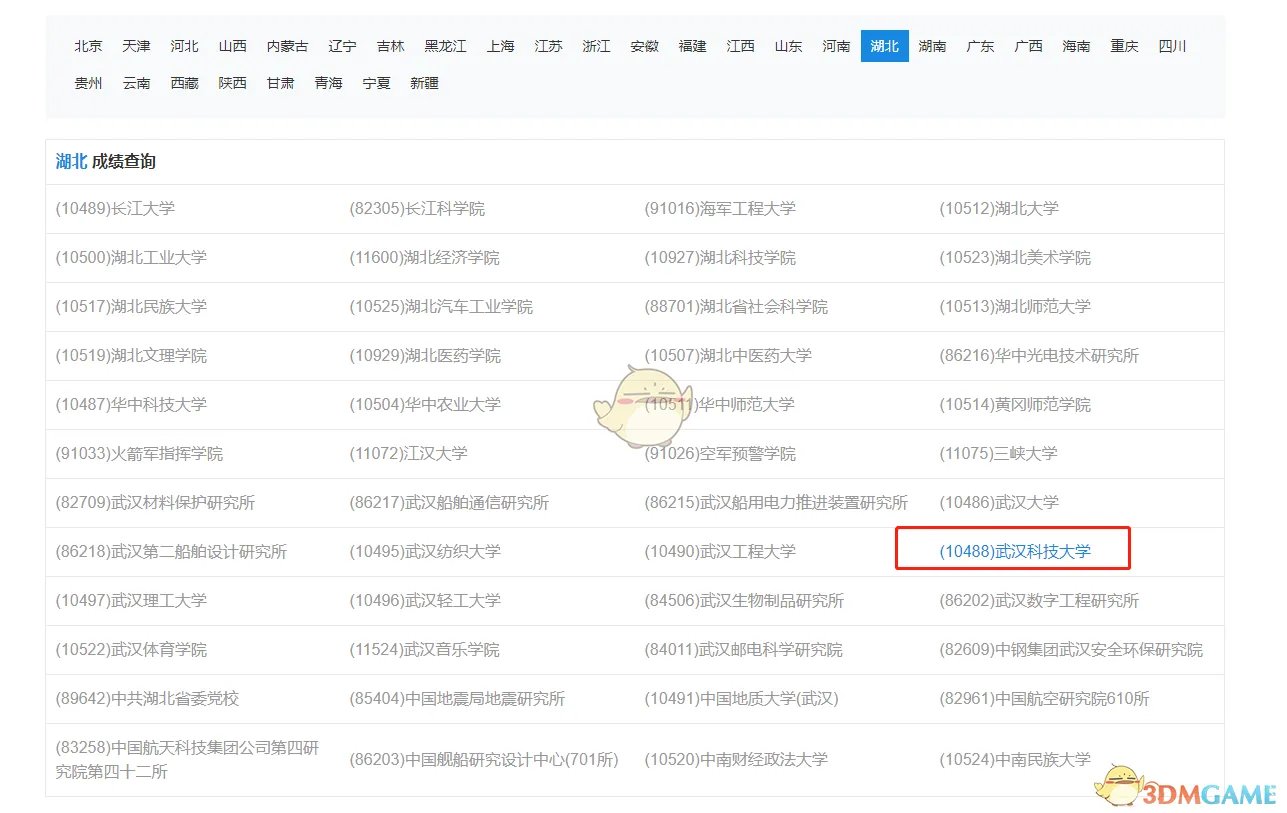Select 华中农业大学 from the list
Viewport: 1287px width, 813px height.
(x=429, y=404)
